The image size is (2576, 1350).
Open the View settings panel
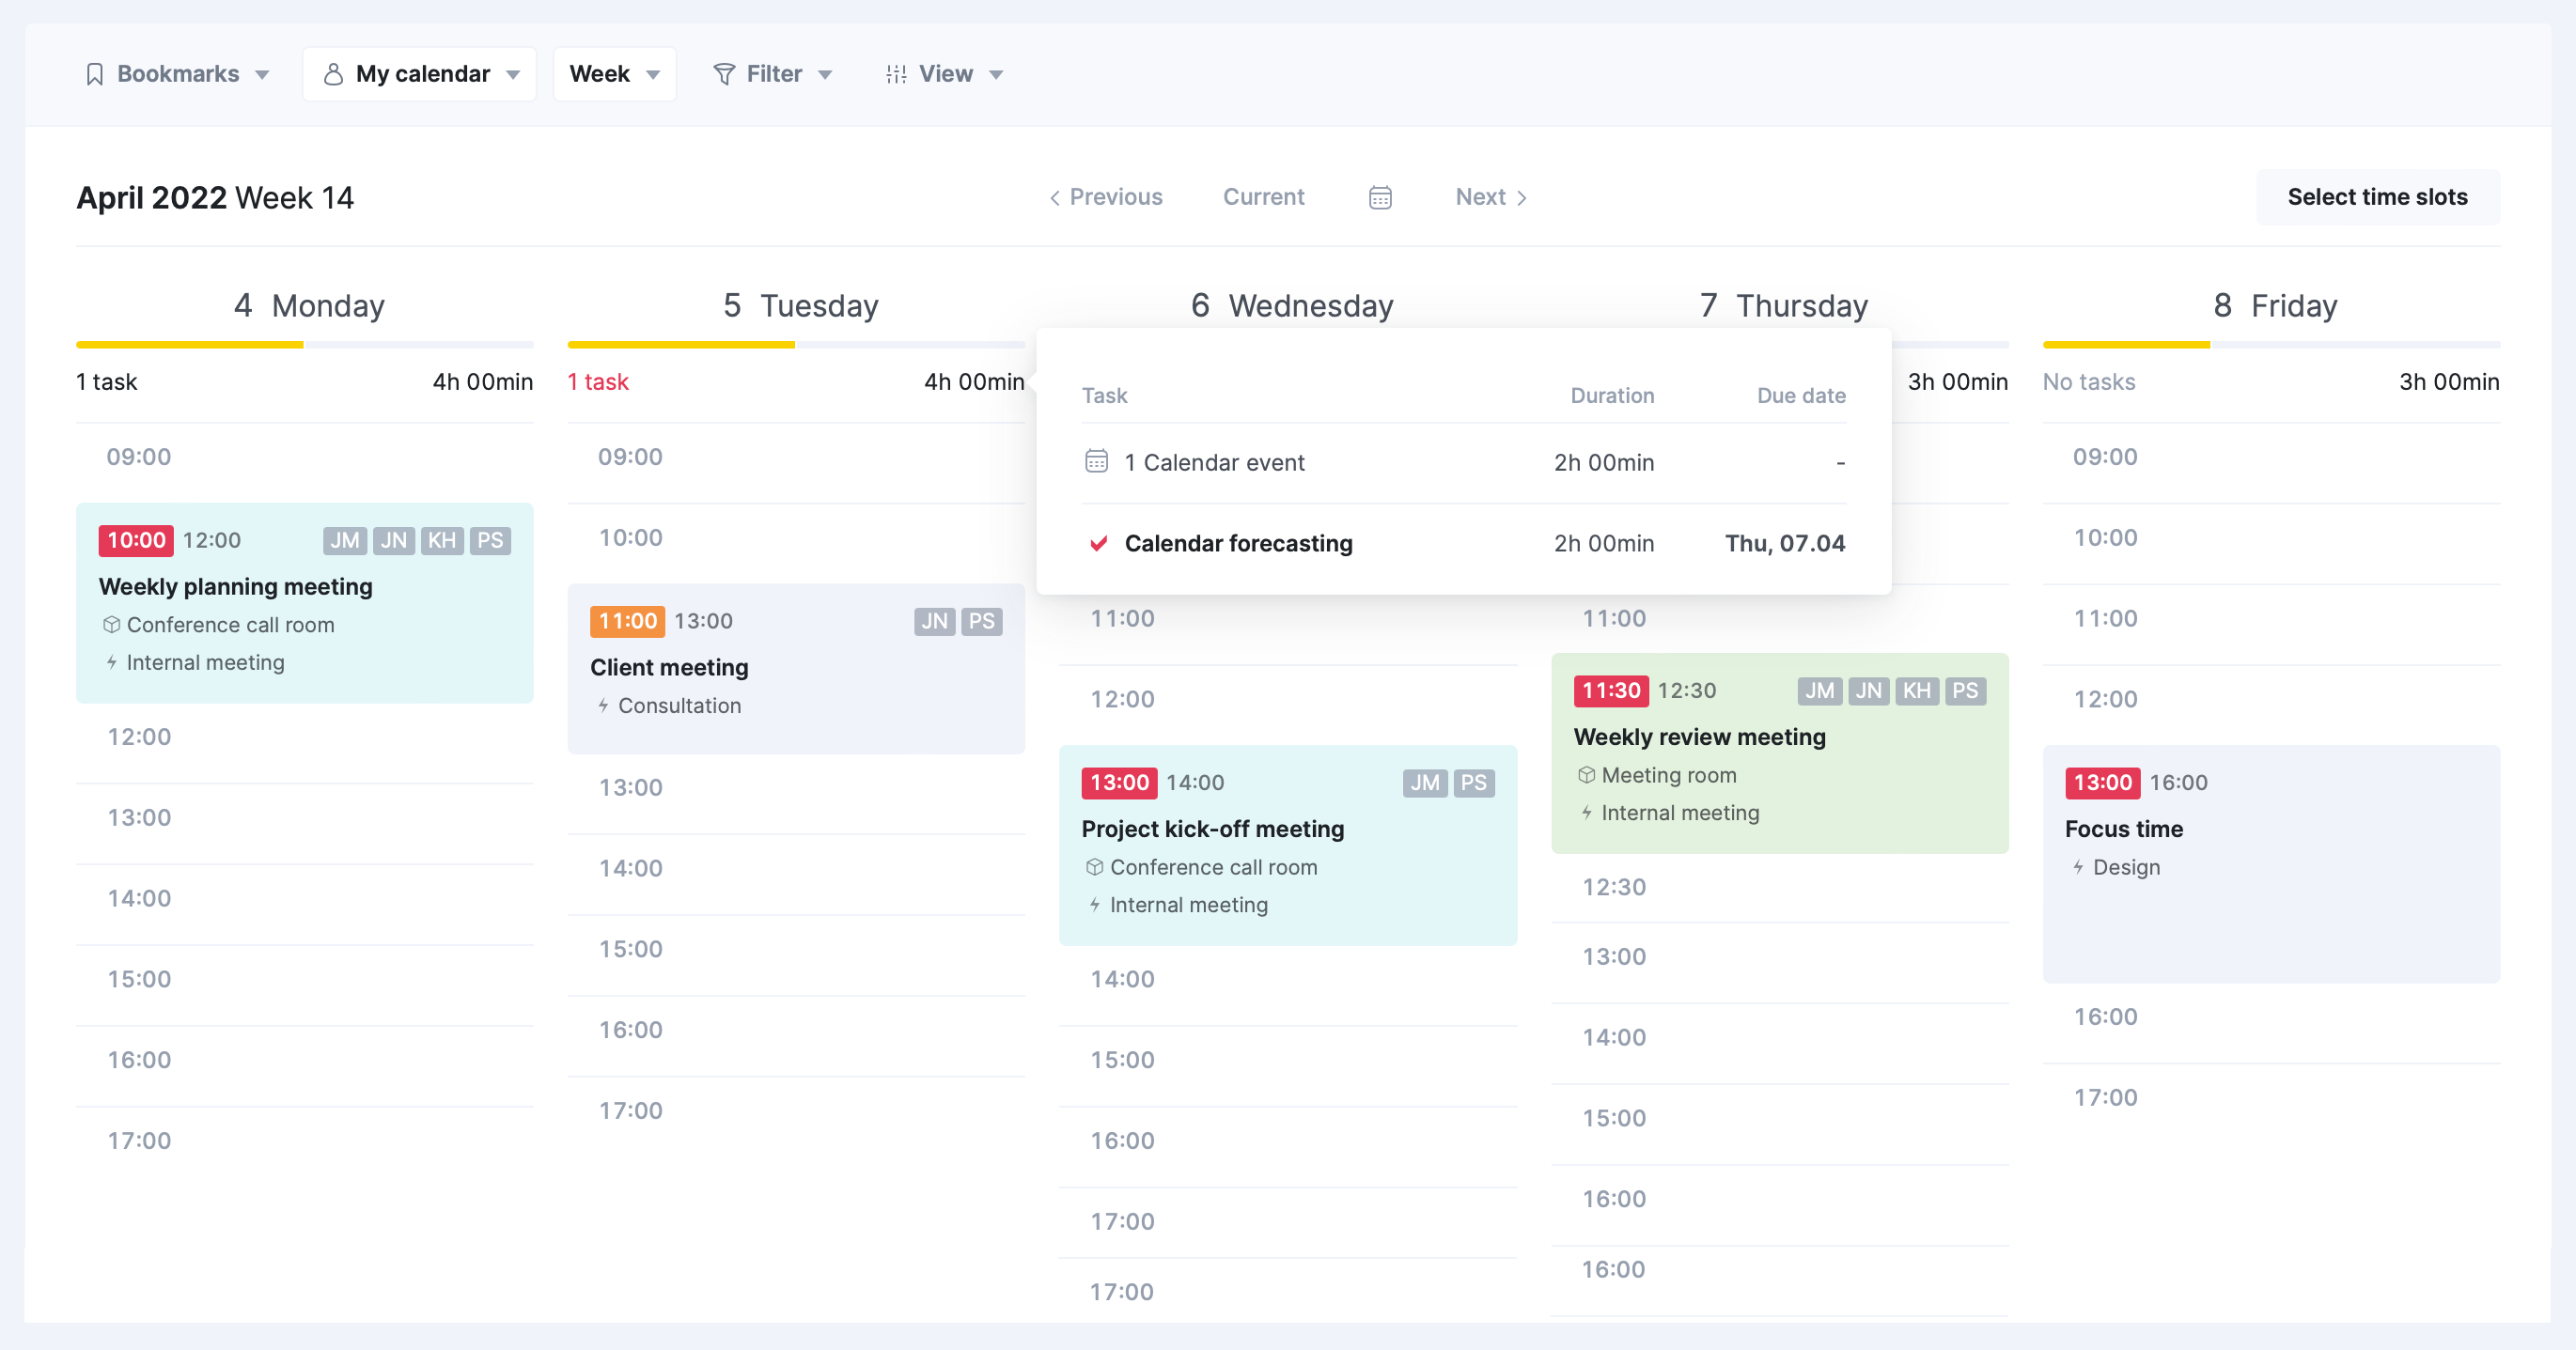944,73
